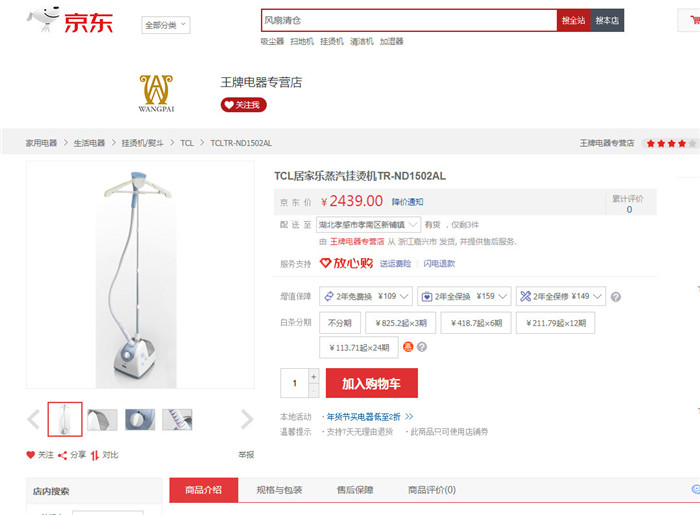The width and height of the screenshot is (700, 515).
Task: Click the orange badge after 24-period installment
Action: pyautogui.click(x=408, y=347)
